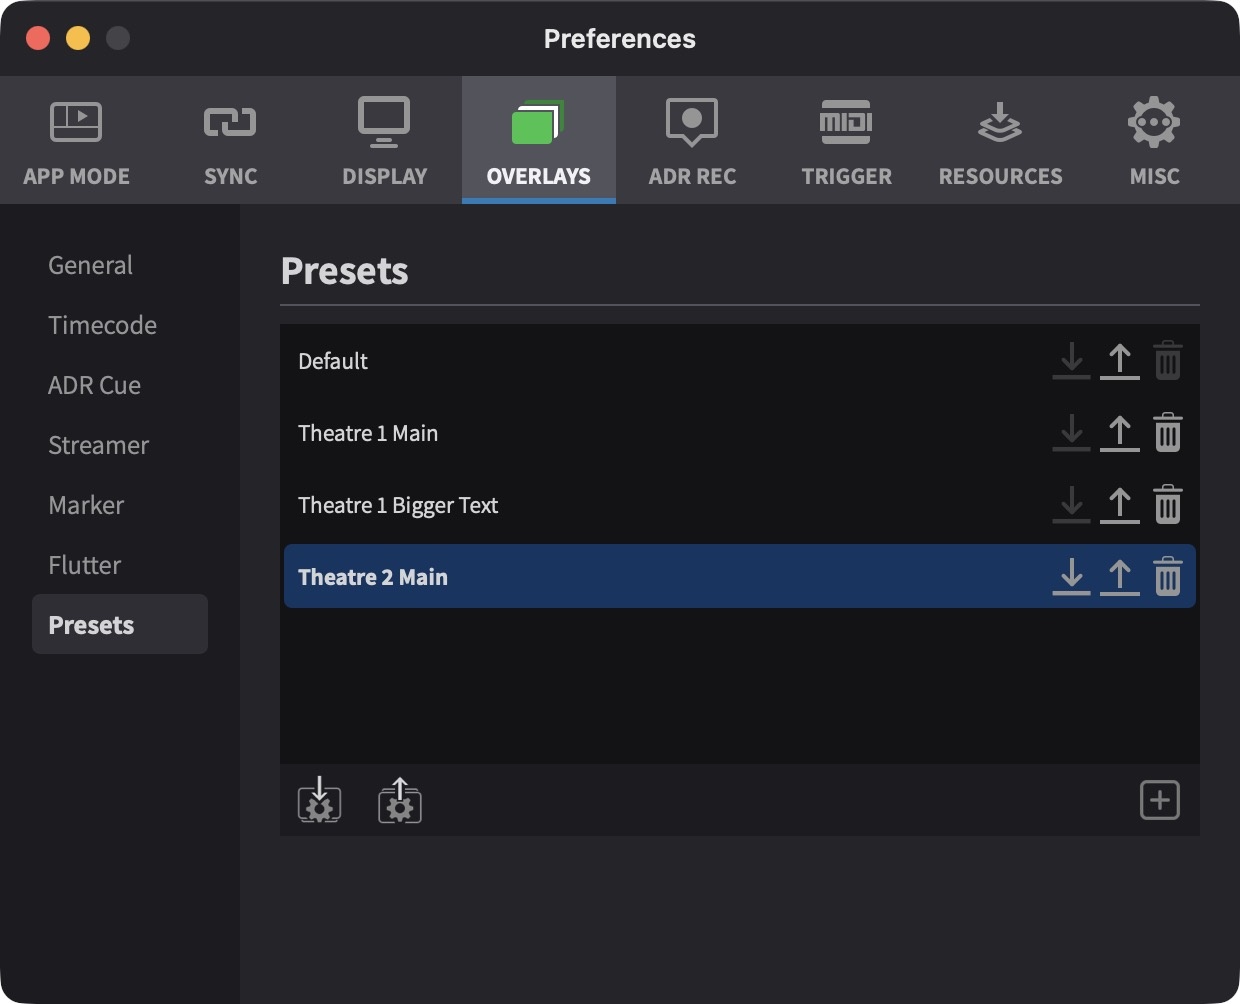Delete the Theatre 1 Main preset

pyautogui.click(x=1168, y=433)
